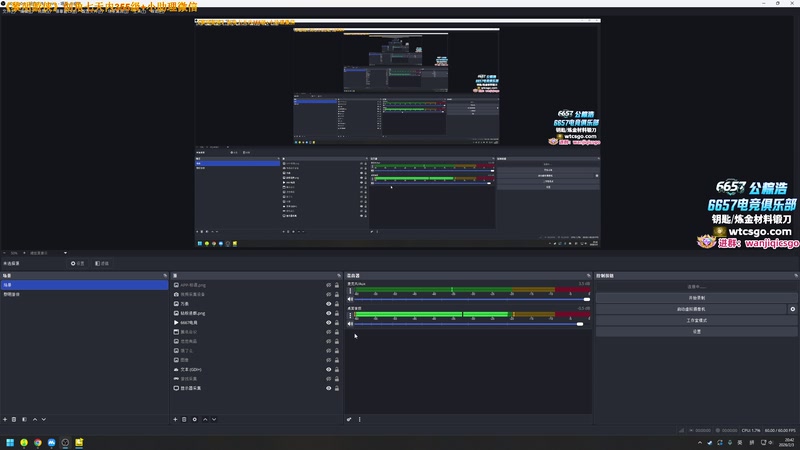The width and height of the screenshot is (800, 450).
Task: Hide the 文本 (GDI+) text source
Action: pos(329,369)
